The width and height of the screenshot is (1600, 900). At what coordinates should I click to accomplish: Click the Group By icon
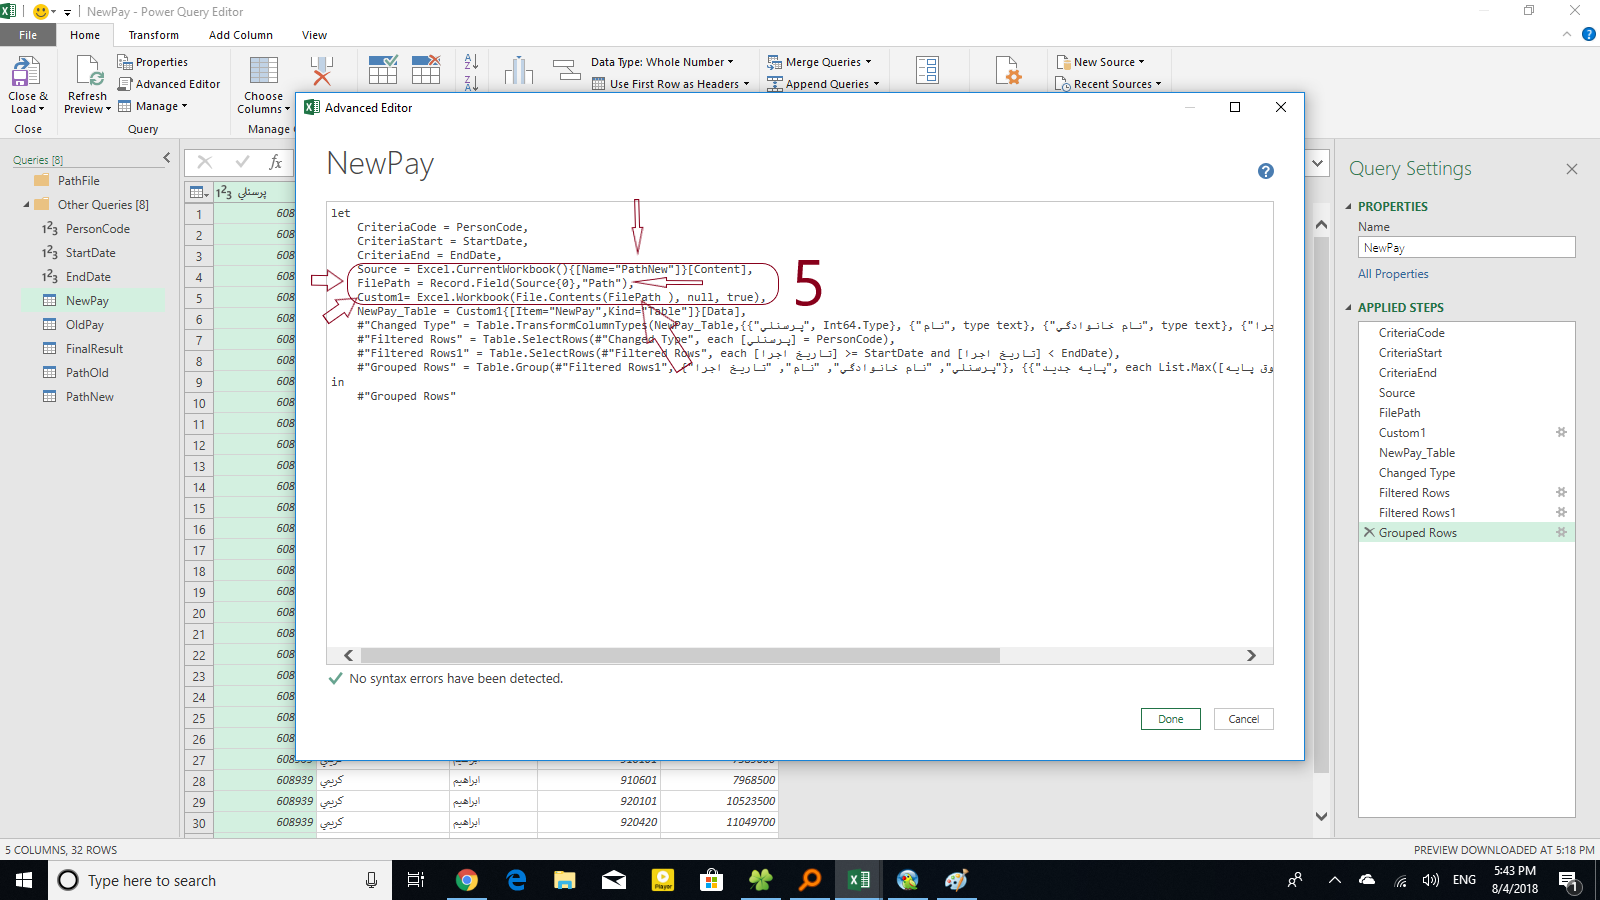click(566, 70)
